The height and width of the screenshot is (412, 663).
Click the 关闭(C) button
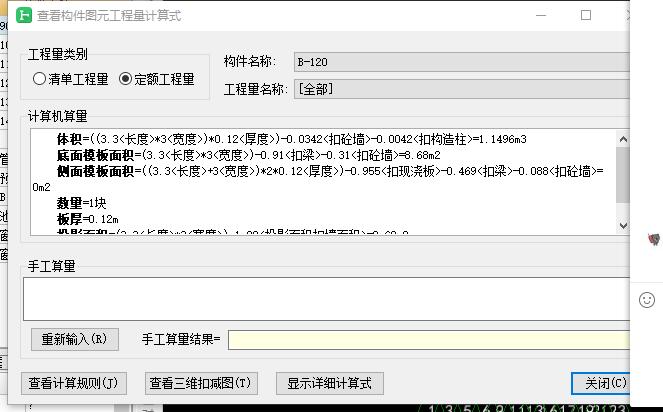tap(600, 383)
